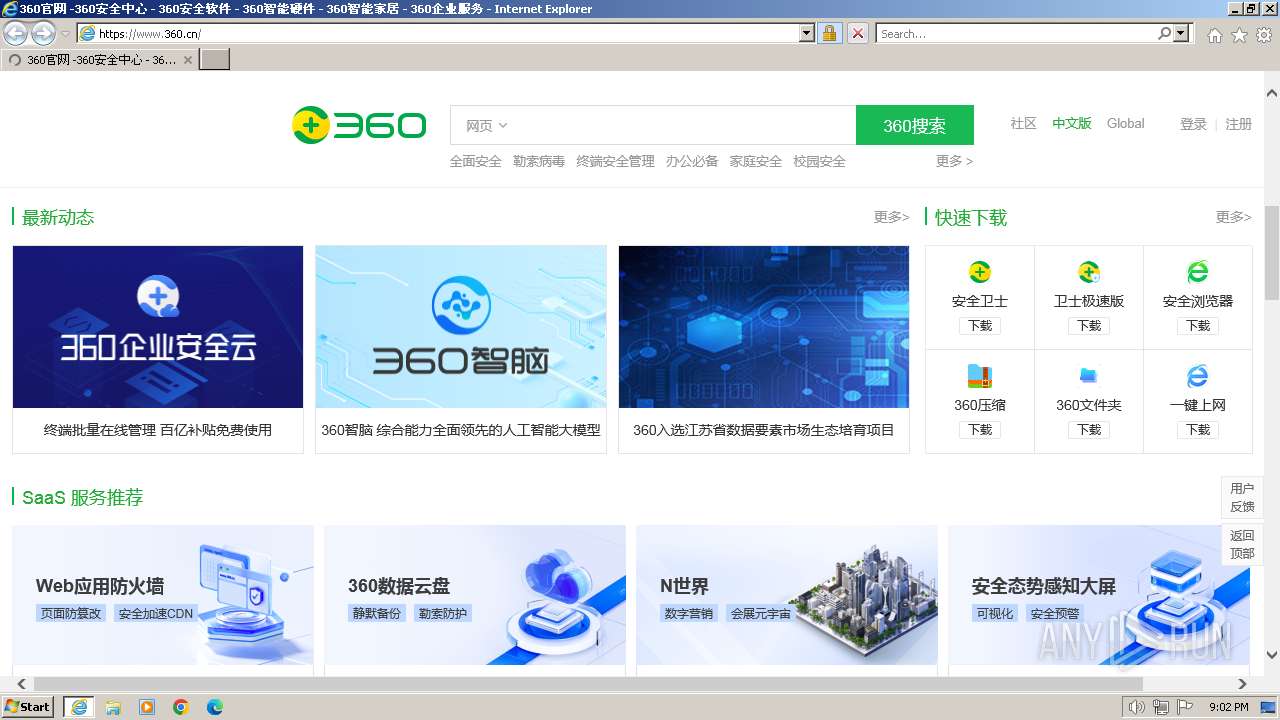Open recent pages dropdown beside Forward button

click(x=65, y=33)
